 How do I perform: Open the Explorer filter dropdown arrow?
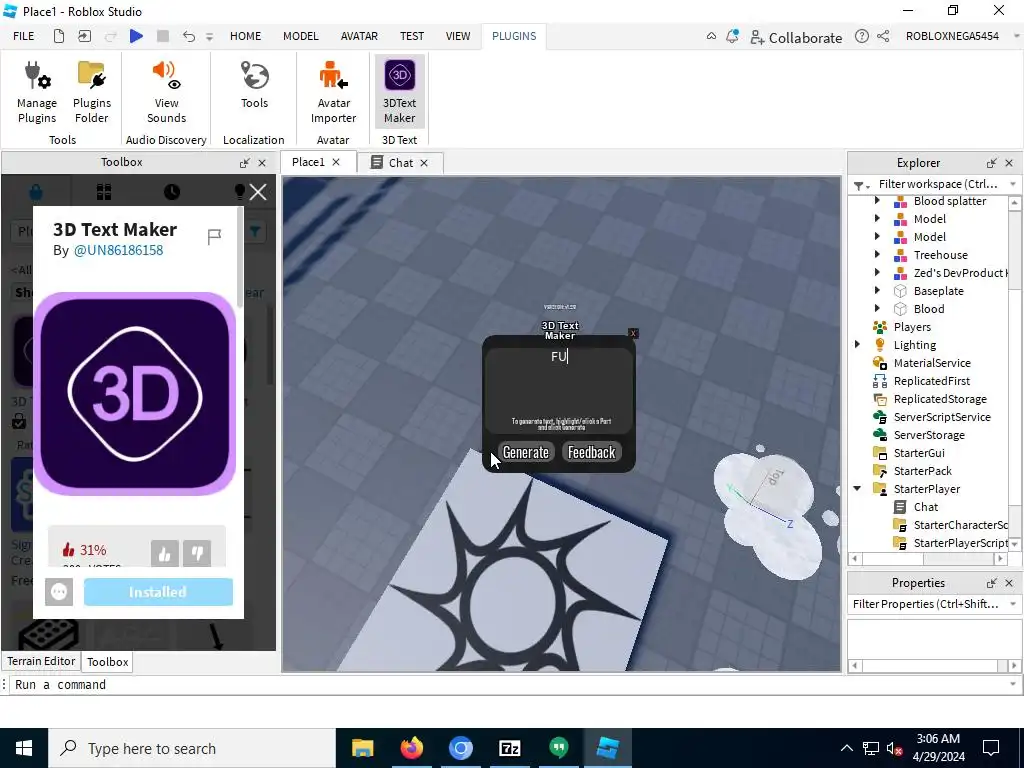[x=1013, y=184]
